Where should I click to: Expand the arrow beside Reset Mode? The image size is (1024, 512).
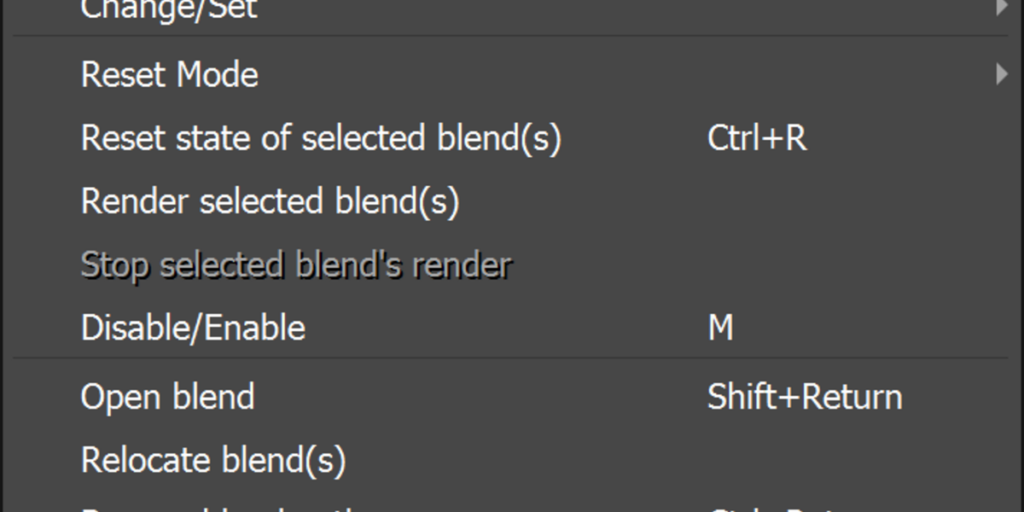click(x=1001, y=74)
